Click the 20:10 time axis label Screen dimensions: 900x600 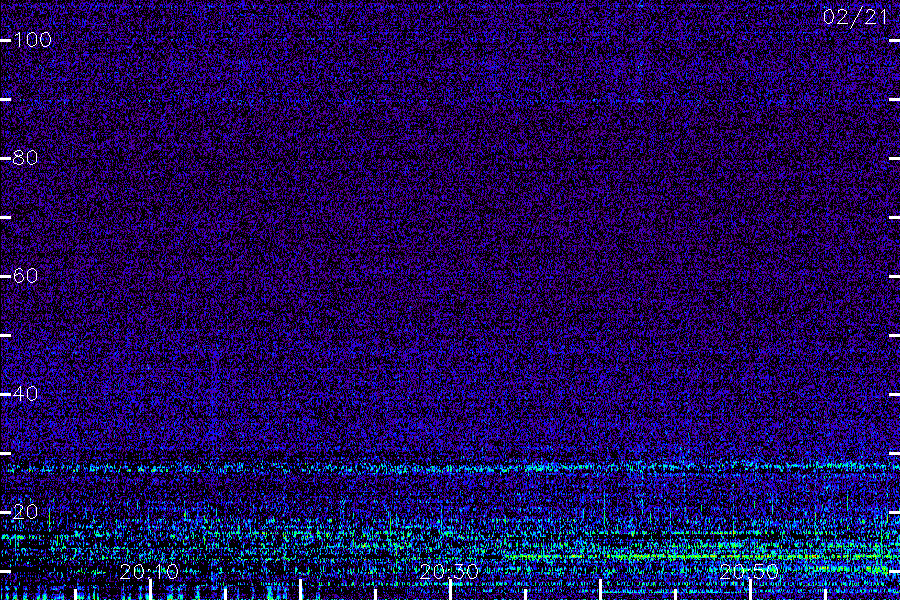(x=149, y=571)
